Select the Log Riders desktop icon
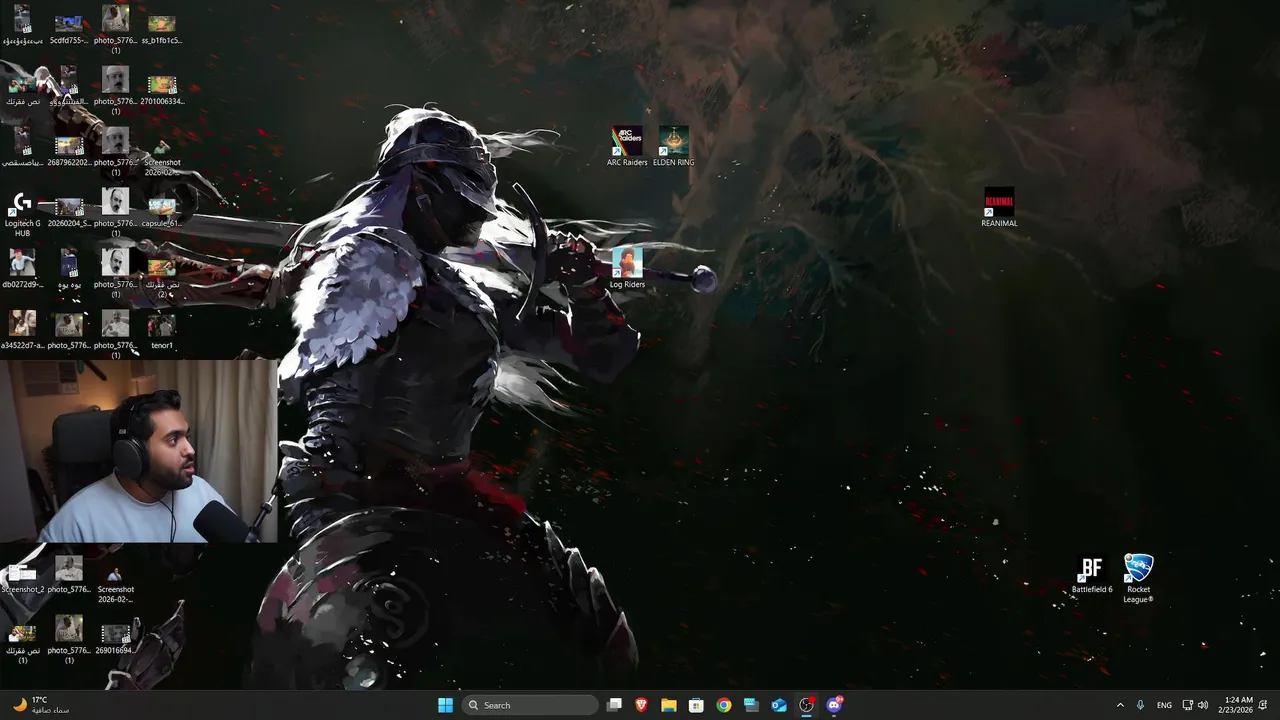 pos(627,268)
